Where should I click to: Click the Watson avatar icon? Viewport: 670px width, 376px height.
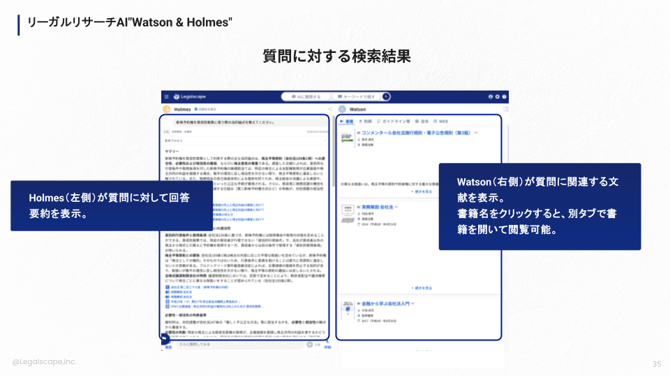coord(342,109)
